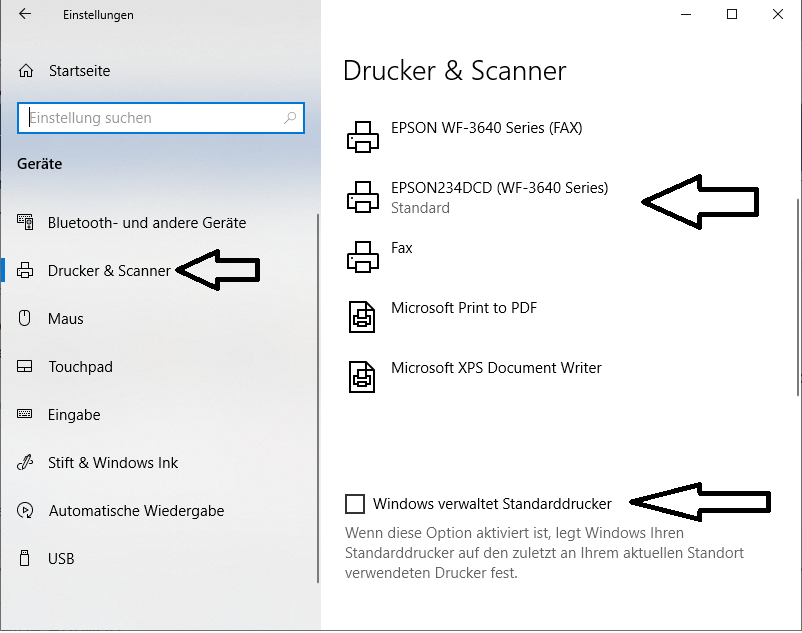The width and height of the screenshot is (802, 633).
Task: Click the Maus mouse icon
Action: [25, 318]
